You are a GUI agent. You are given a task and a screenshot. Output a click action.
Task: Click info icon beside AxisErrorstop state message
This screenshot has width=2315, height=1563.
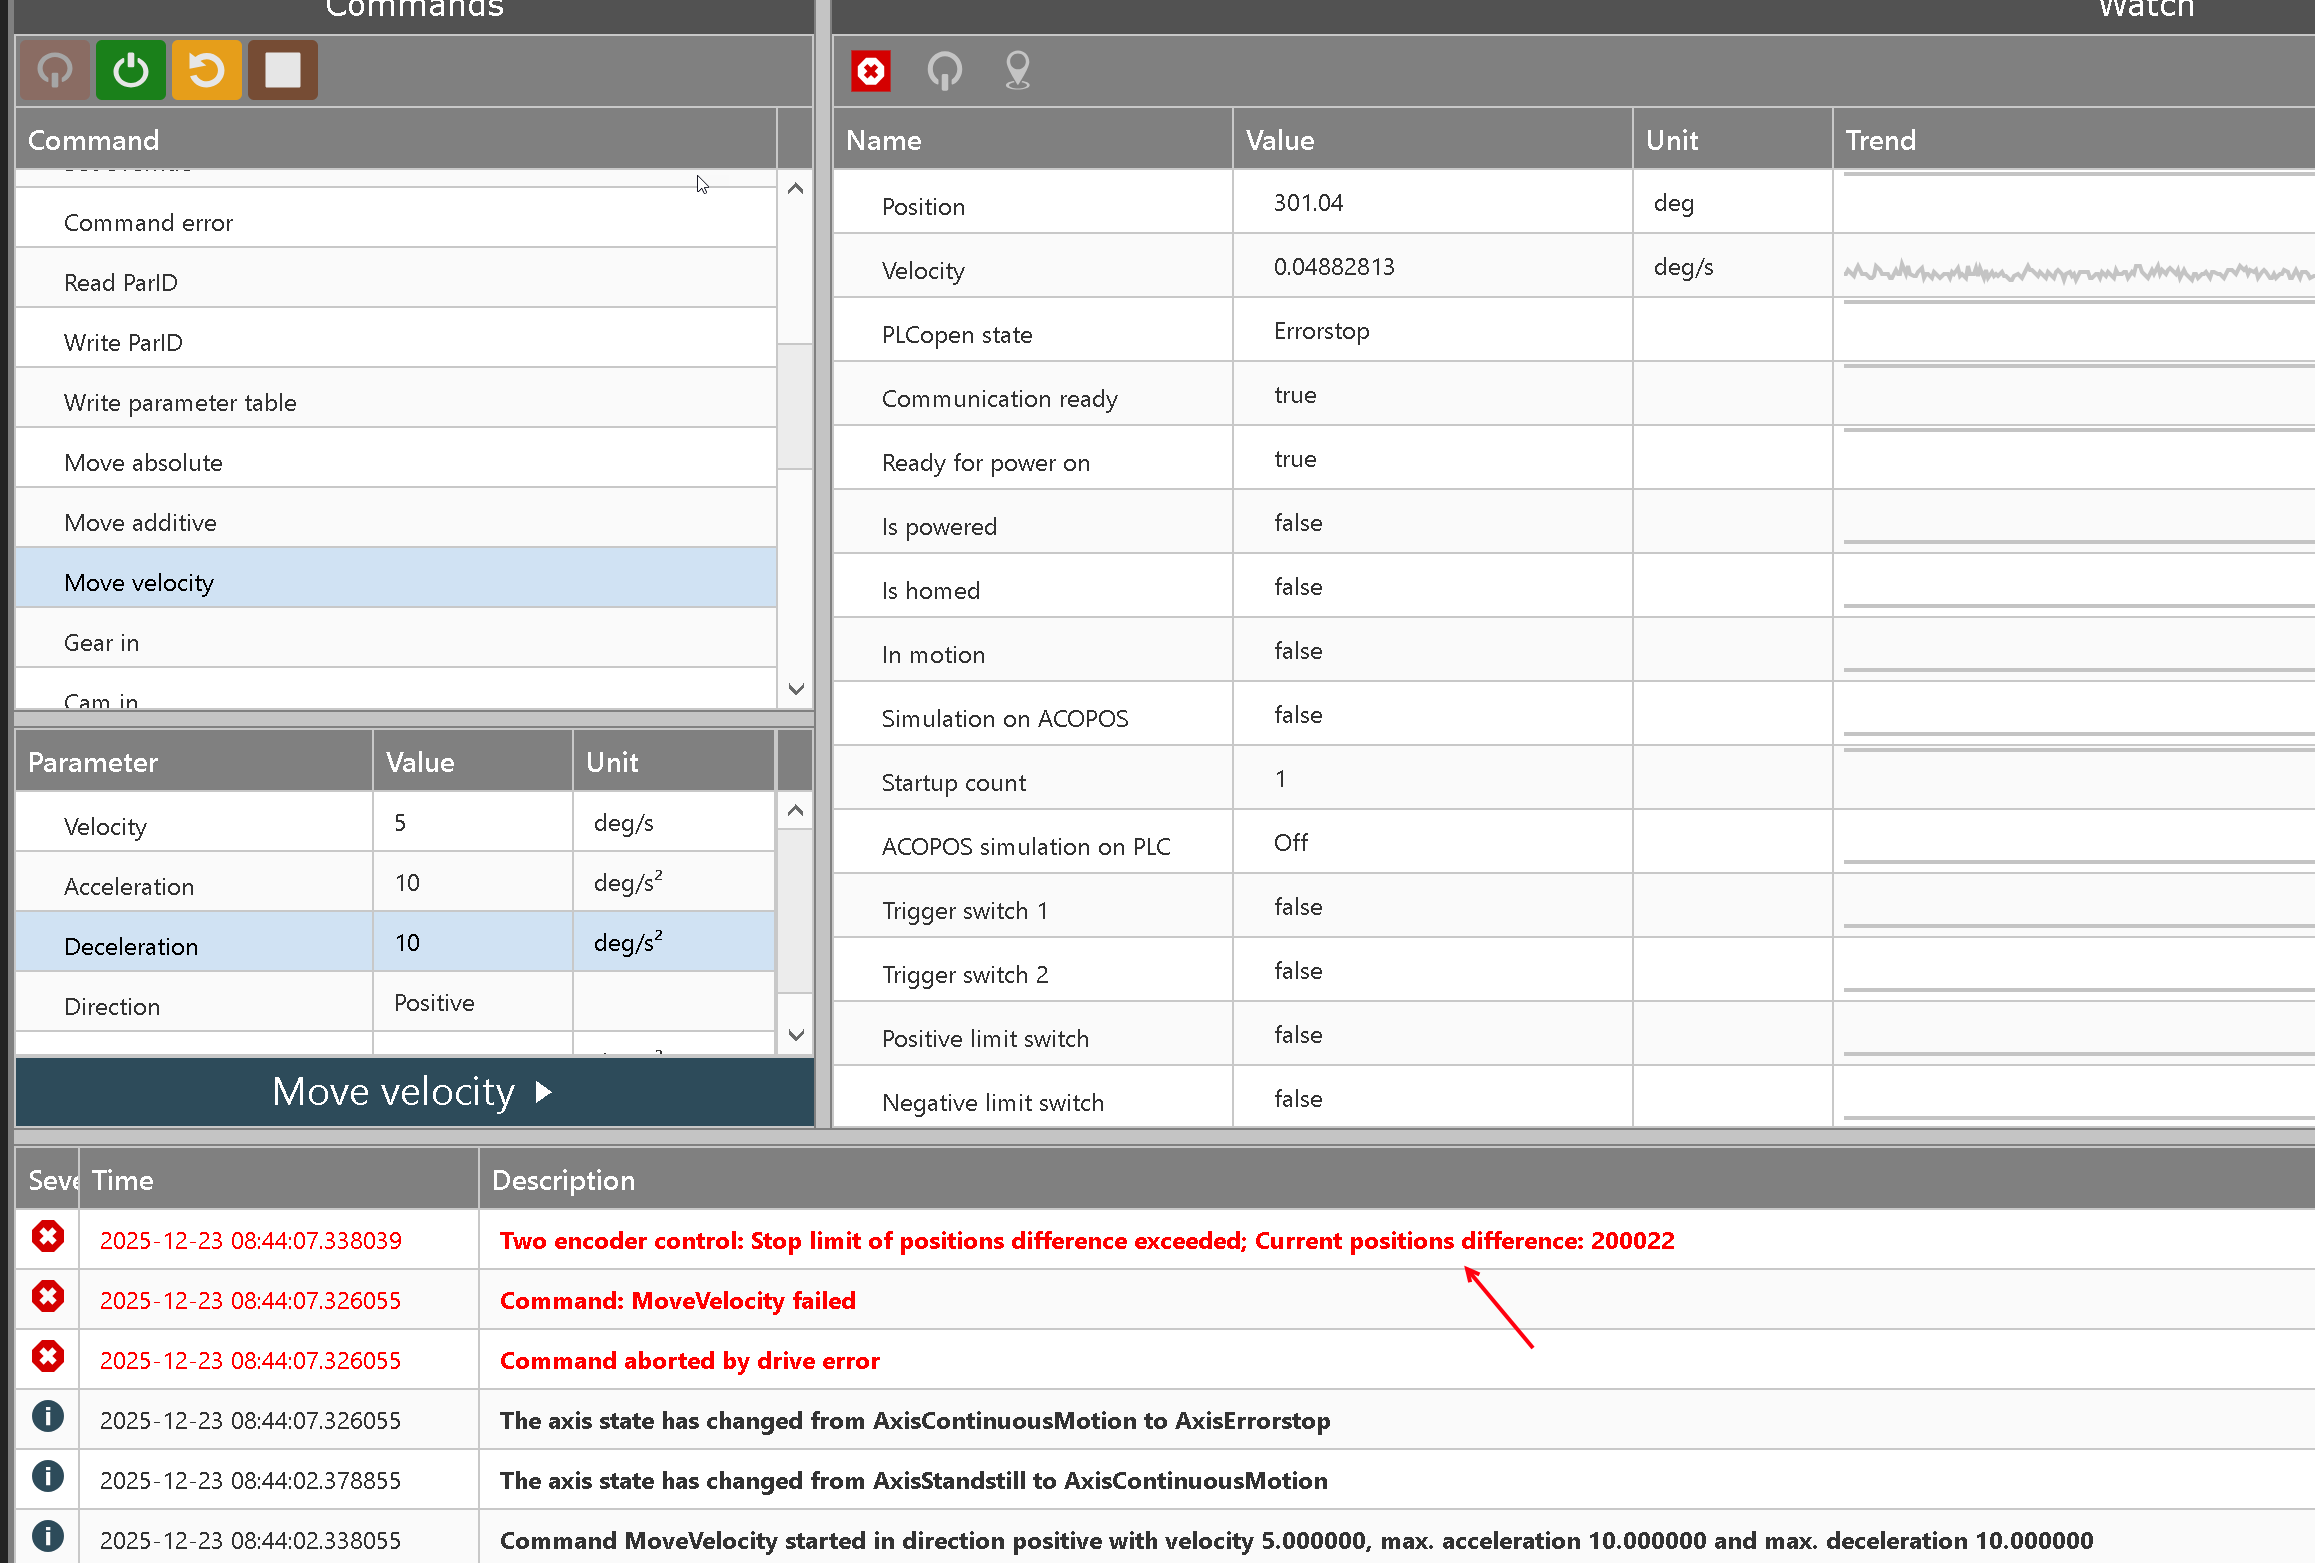point(48,1417)
